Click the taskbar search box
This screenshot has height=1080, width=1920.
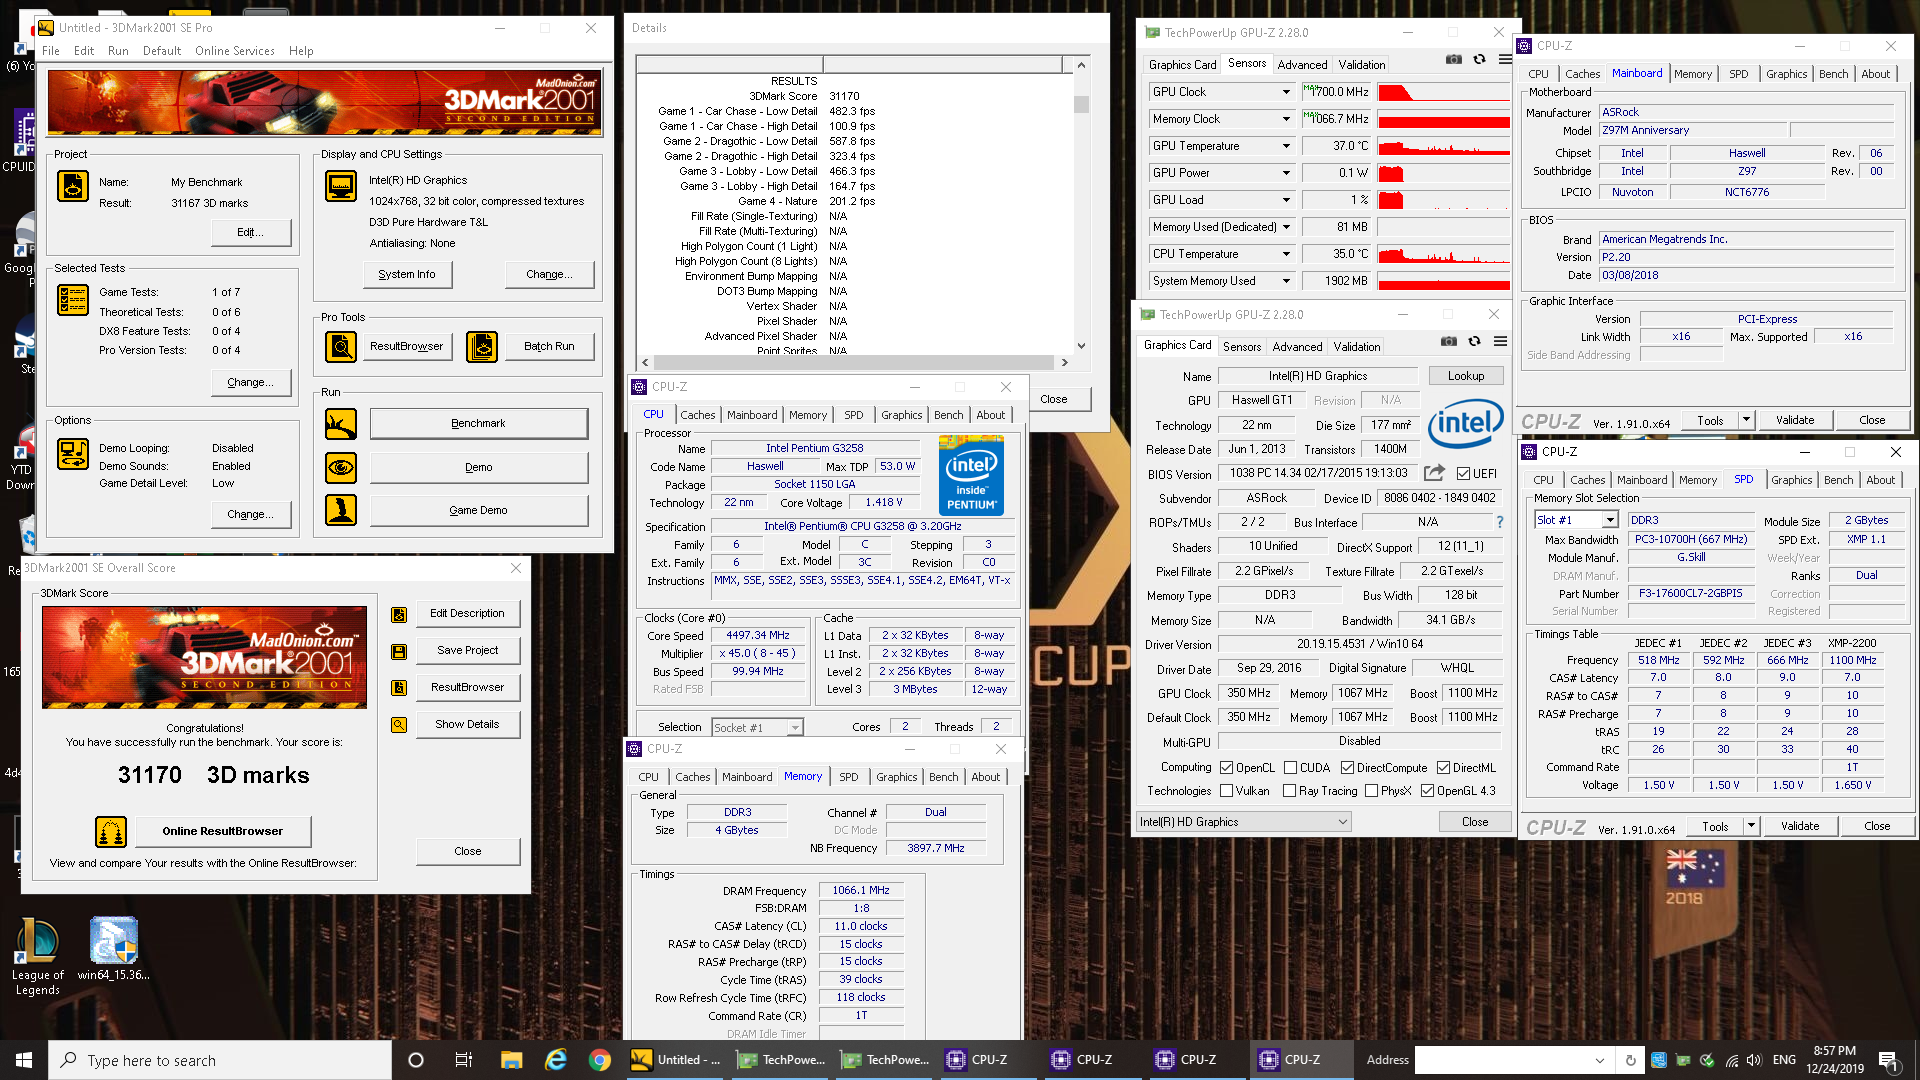pos(220,1060)
